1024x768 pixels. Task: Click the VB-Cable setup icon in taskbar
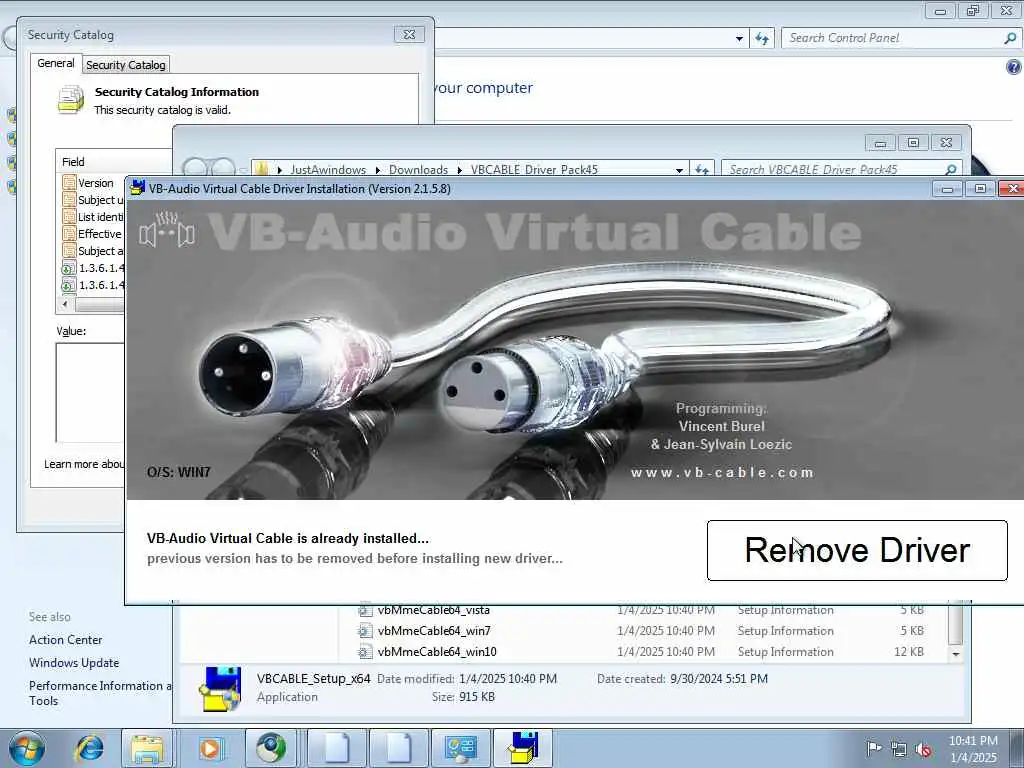click(x=524, y=748)
